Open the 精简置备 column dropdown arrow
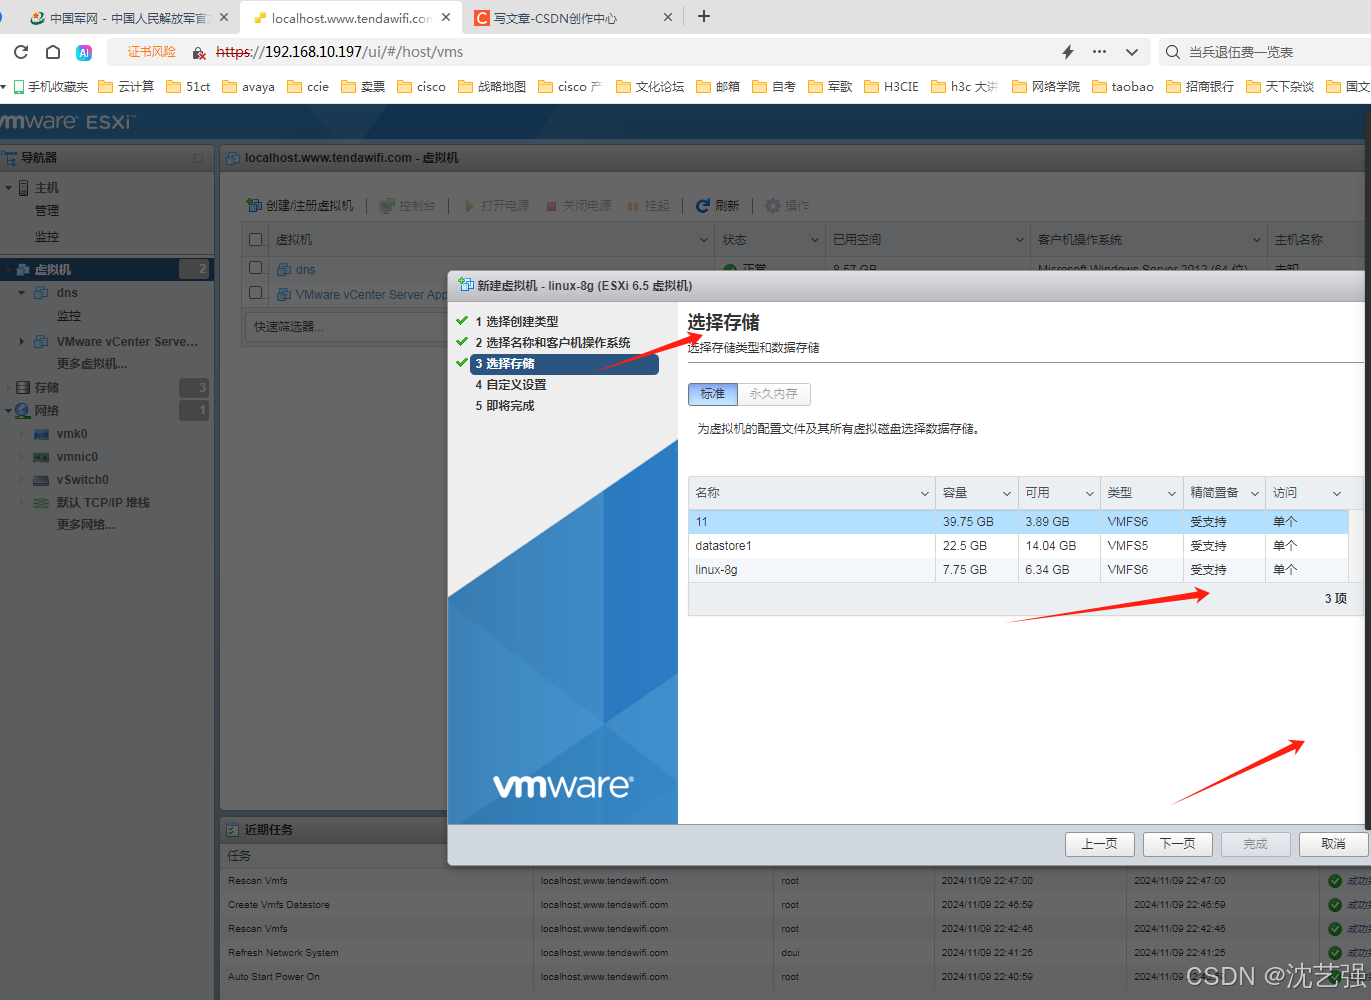The width and height of the screenshot is (1371, 1000). pos(1255,493)
